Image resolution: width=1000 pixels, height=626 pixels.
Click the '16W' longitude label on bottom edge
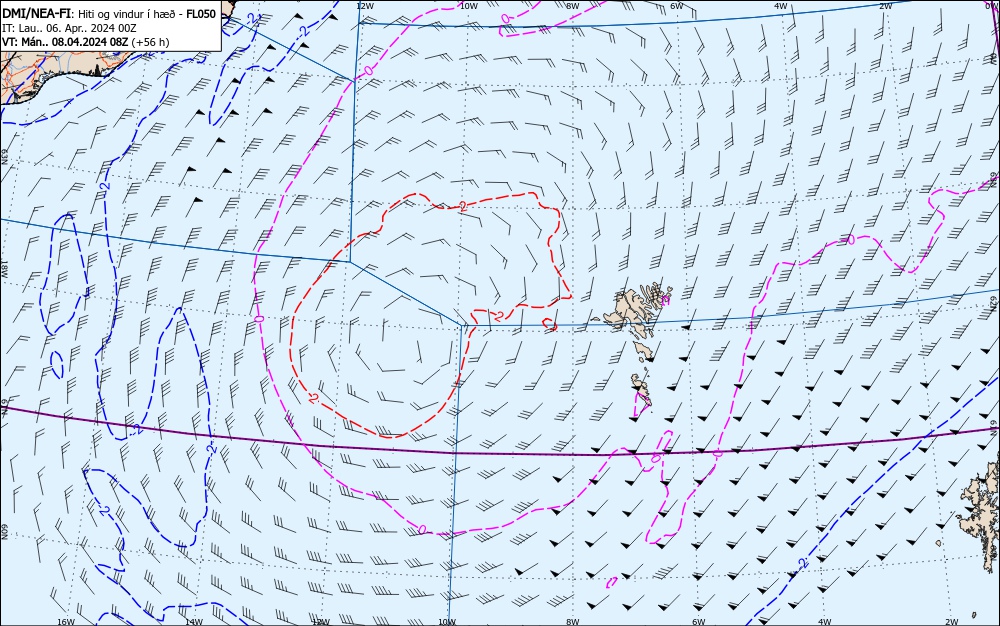point(66,622)
